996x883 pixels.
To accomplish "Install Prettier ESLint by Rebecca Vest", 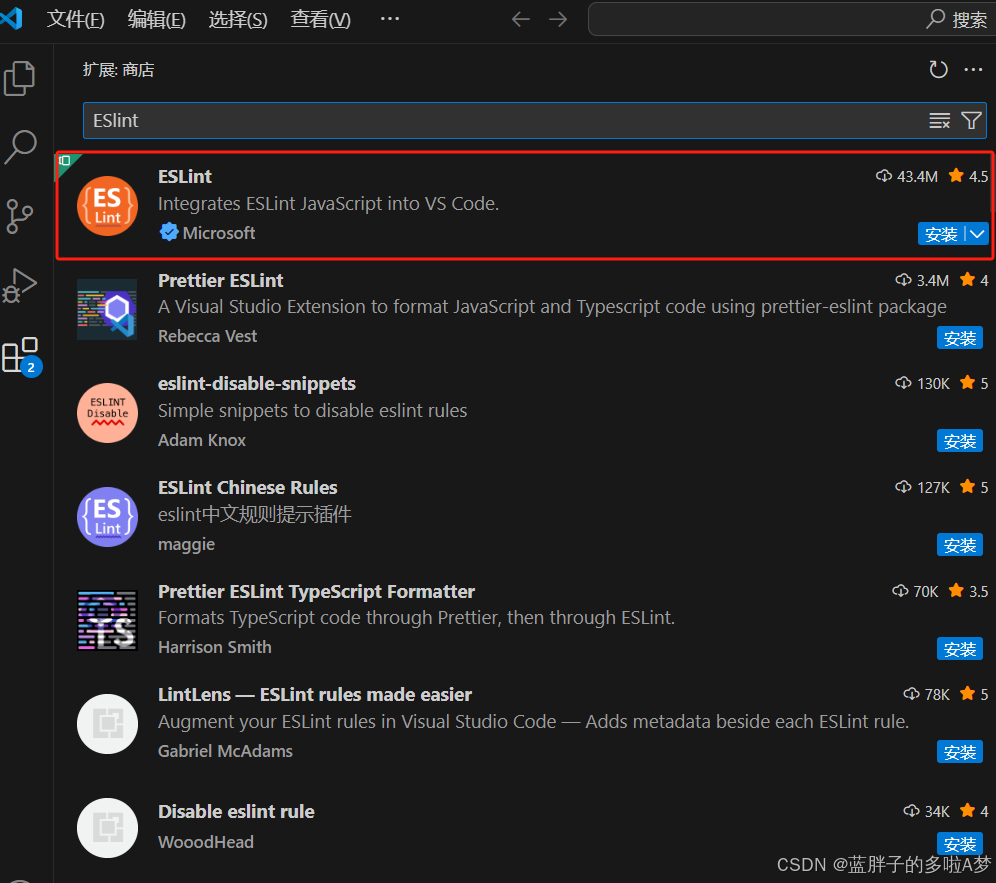I will point(959,338).
